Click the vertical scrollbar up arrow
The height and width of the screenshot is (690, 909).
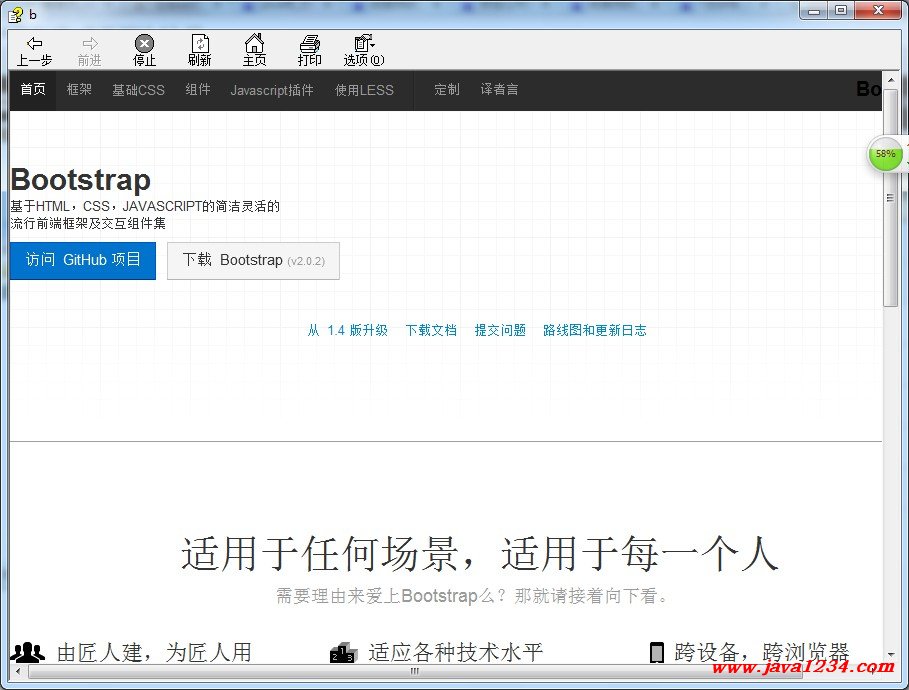891,79
